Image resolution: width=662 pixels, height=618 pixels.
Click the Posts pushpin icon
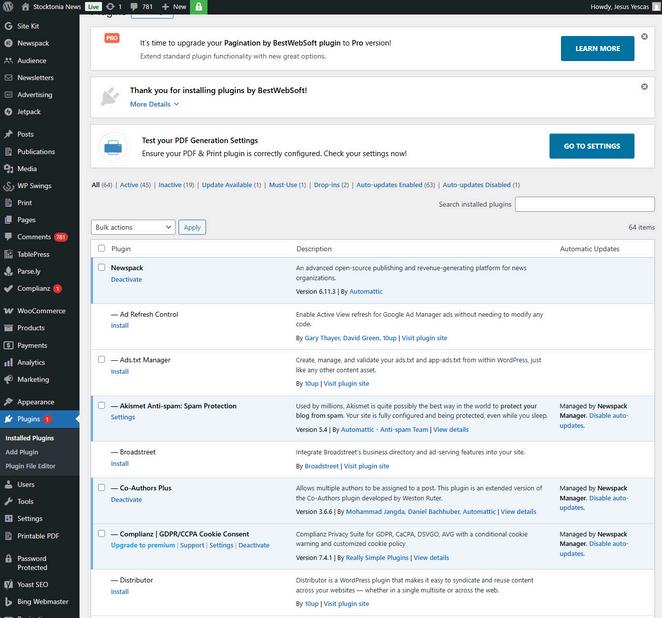coord(8,134)
